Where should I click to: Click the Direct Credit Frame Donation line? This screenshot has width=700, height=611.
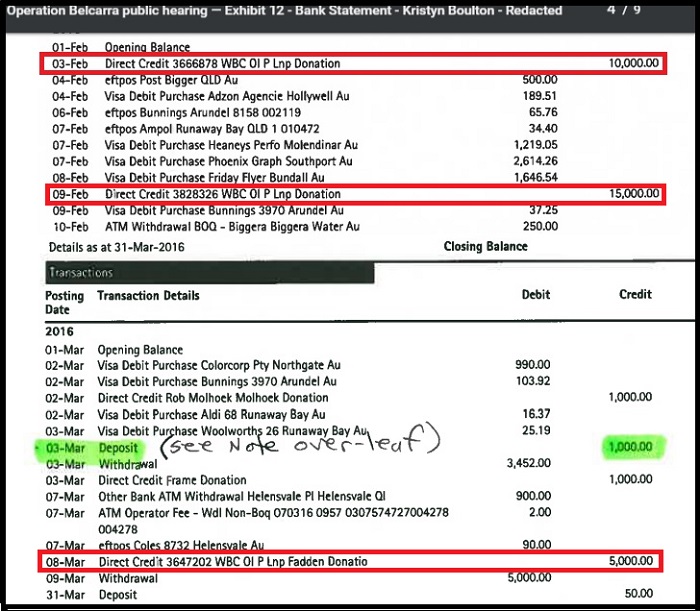pyautogui.click(x=171, y=480)
